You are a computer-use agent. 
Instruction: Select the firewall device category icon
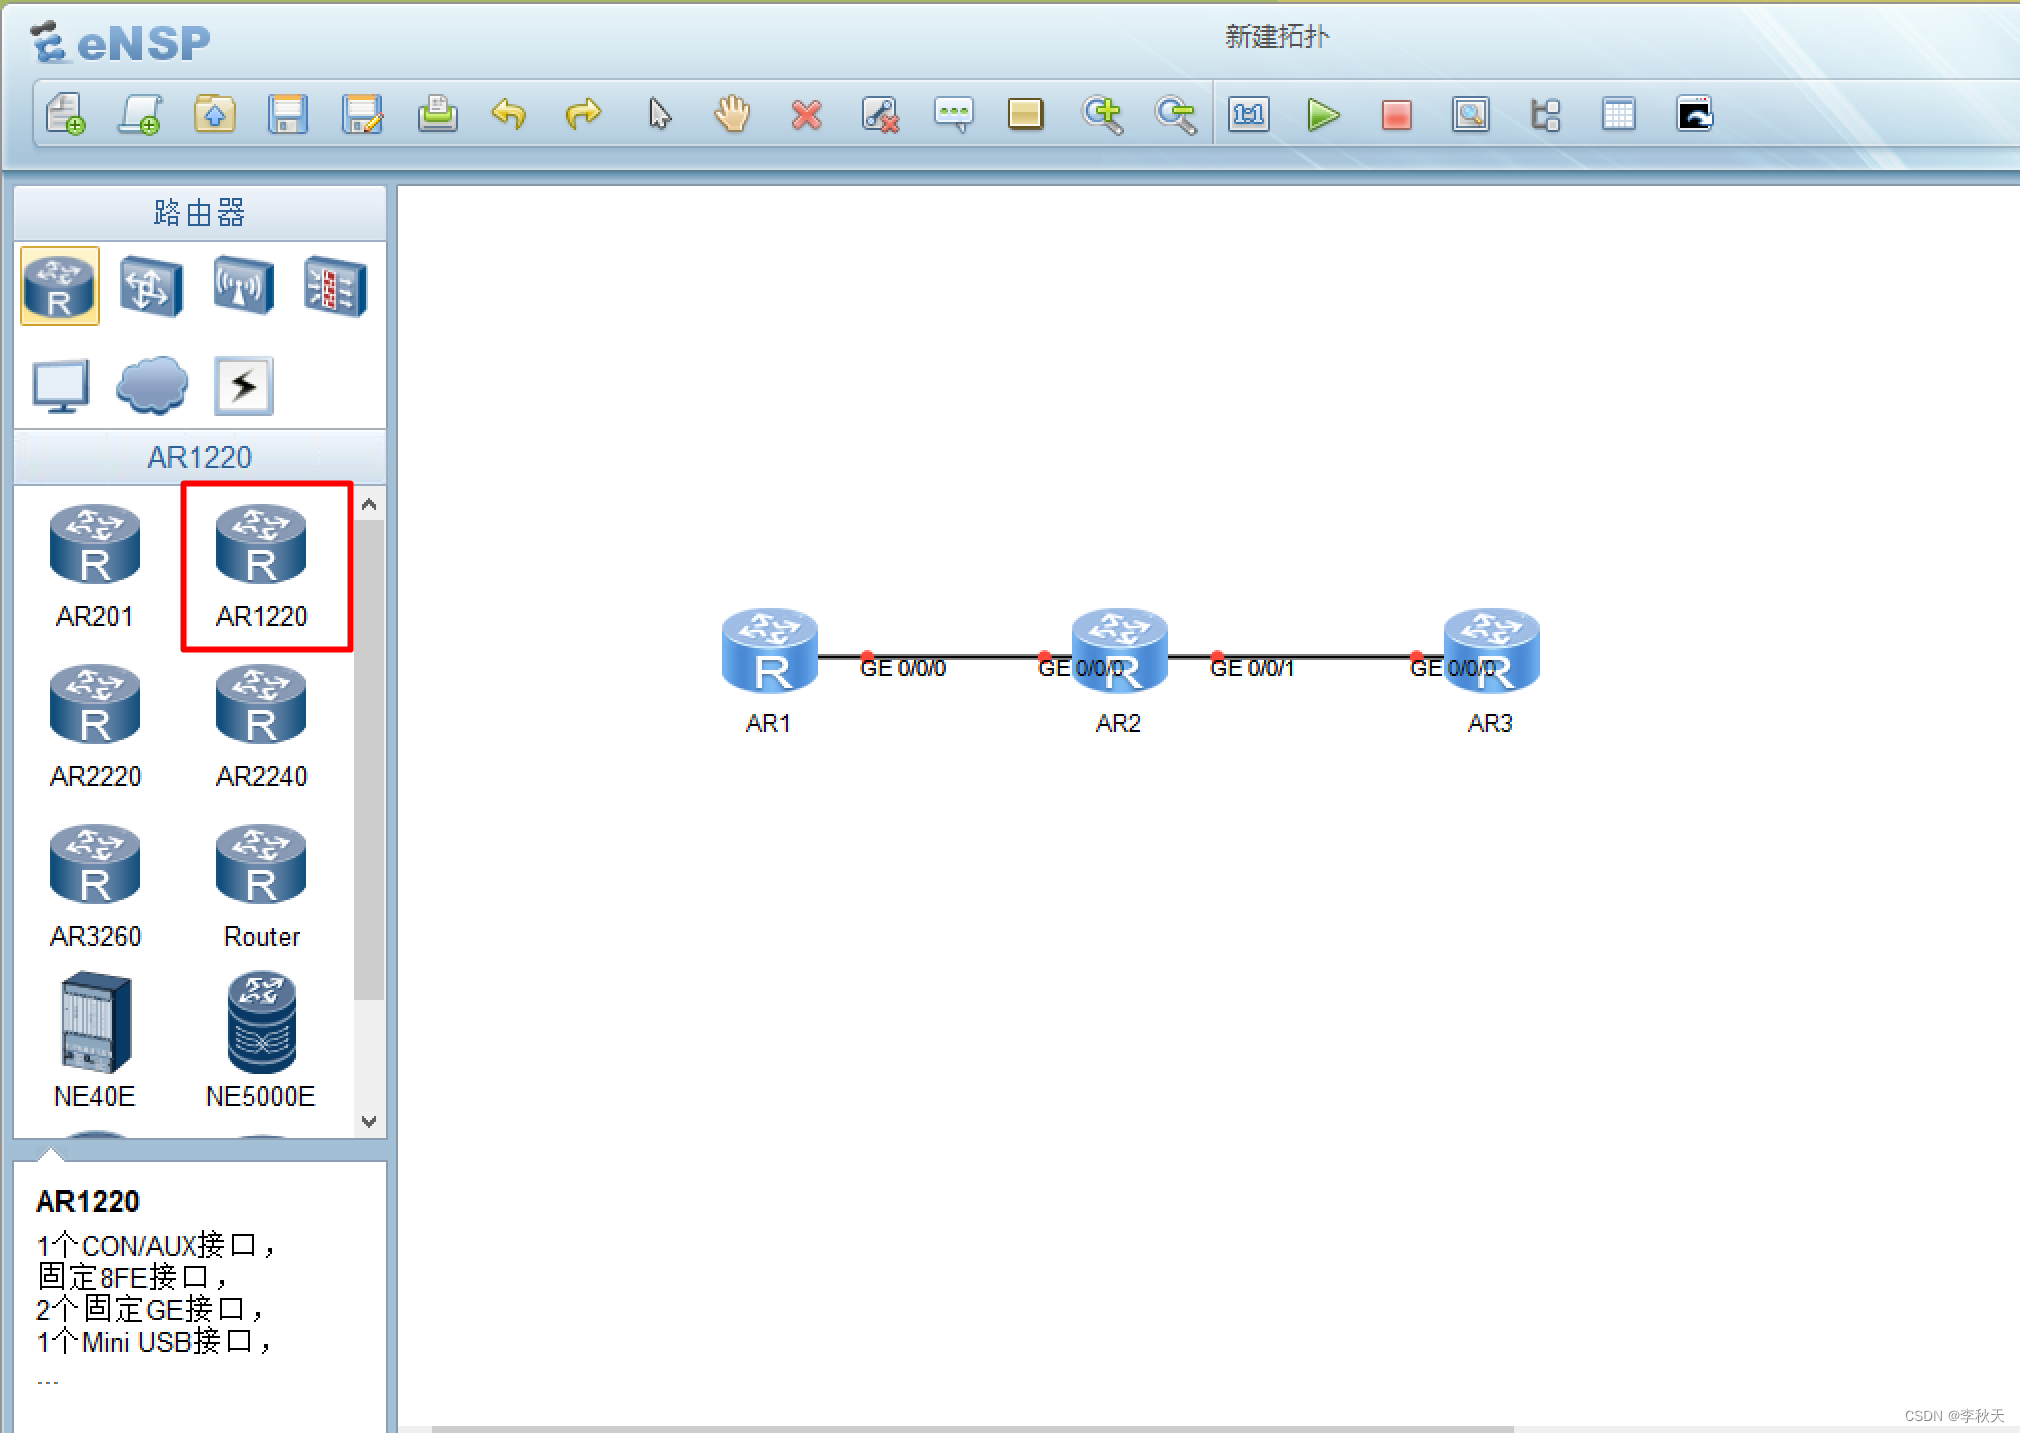[x=334, y=288]
